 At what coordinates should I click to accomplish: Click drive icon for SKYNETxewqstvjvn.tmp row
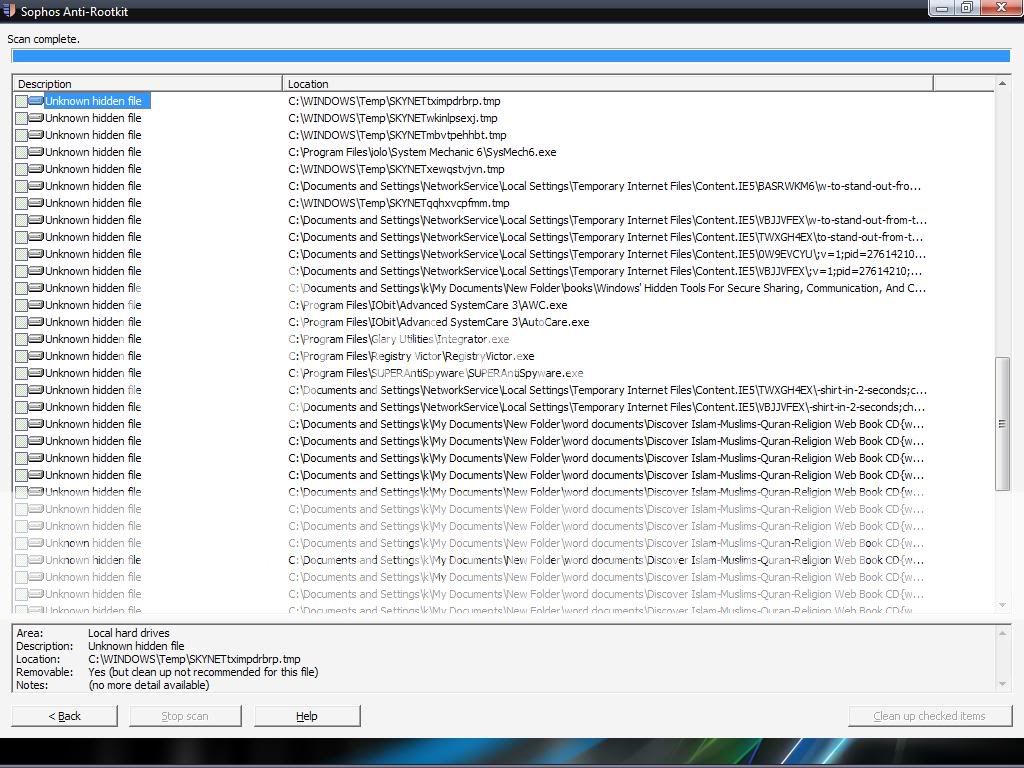[x=36, y=168]
